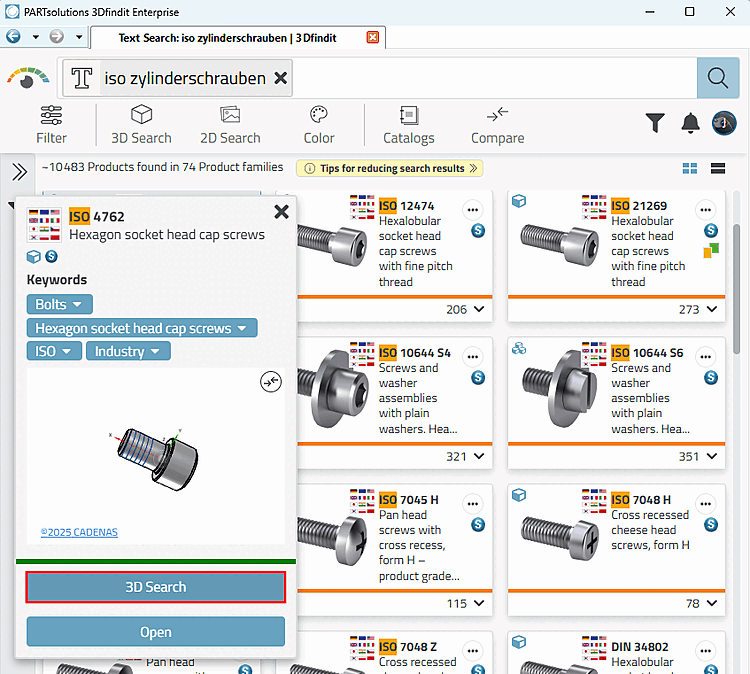The image size is (750, 674).
Task: Click the blue S icon on ISO 7048 H
Action: [711, 525]
